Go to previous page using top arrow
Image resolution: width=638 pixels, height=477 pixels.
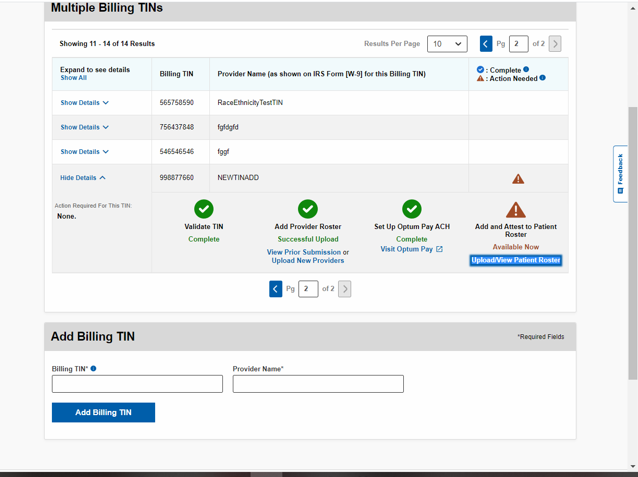(x=486, y=44)
